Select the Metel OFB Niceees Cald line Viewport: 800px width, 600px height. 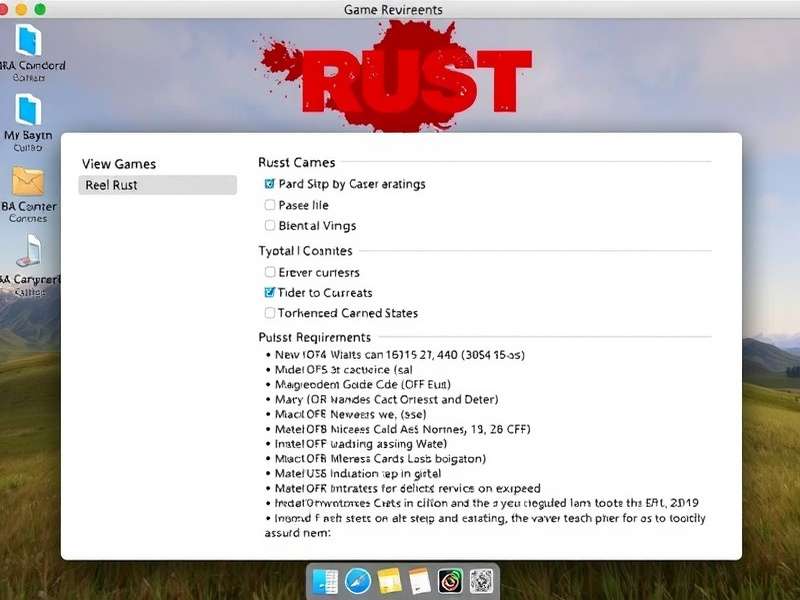pos(403,429)
